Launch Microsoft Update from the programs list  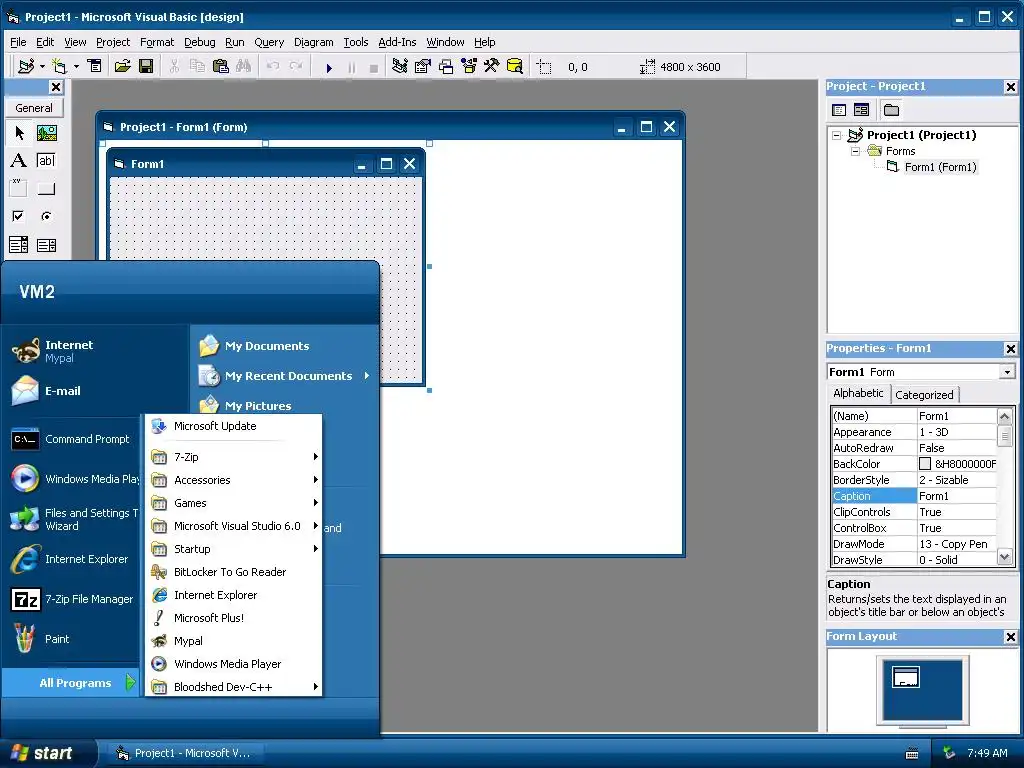click(234, 426)
